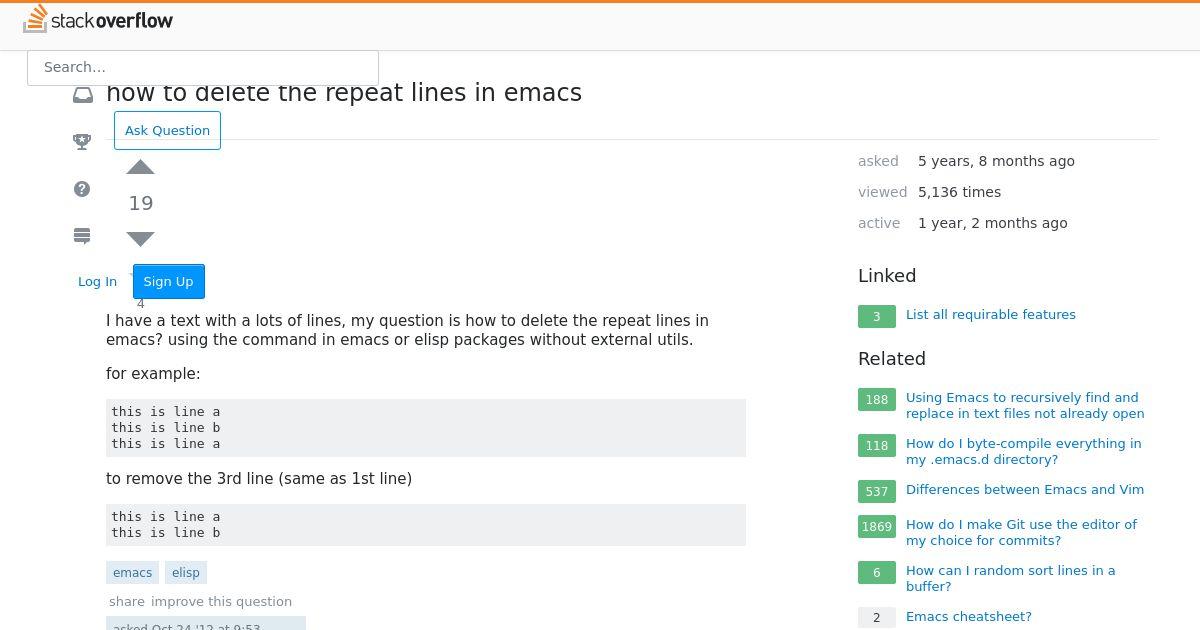This screenshot has width=1200, height=630.
Task: Open the help question-mark icon
Action: (83, 189)
